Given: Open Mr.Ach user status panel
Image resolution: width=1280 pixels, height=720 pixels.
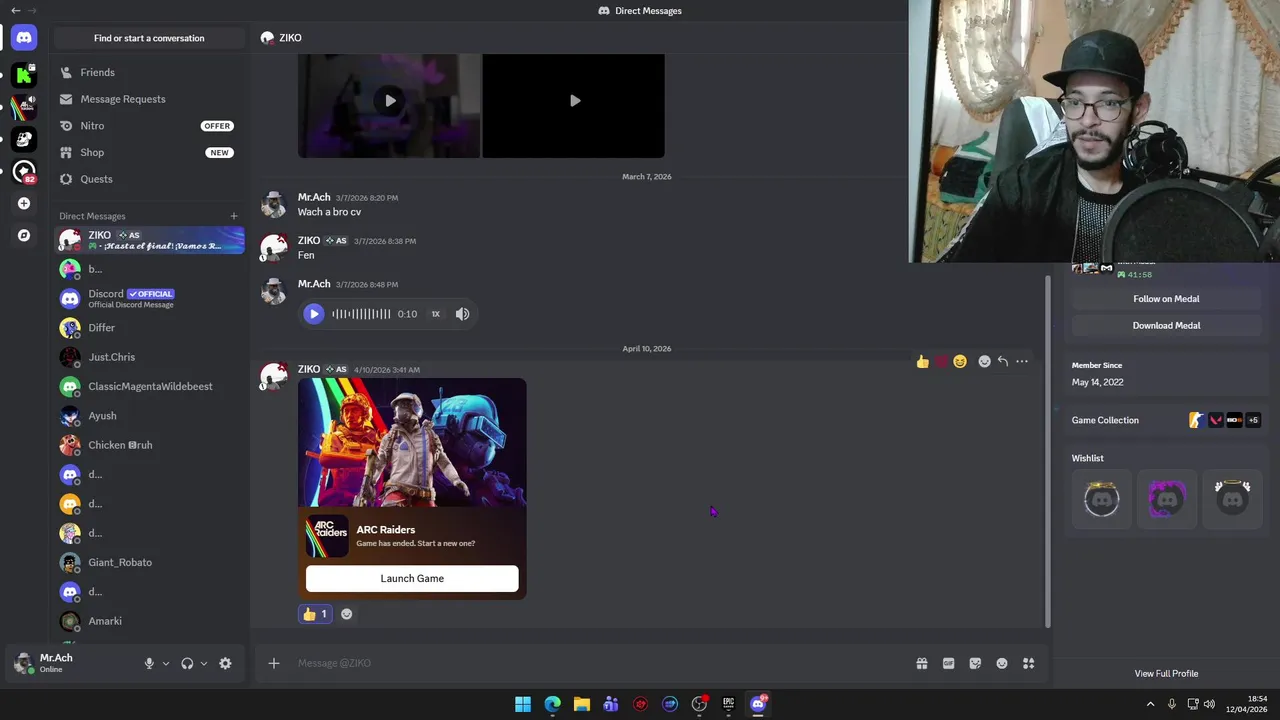Looking at the screenshot, I should click(x=57, y=663).
